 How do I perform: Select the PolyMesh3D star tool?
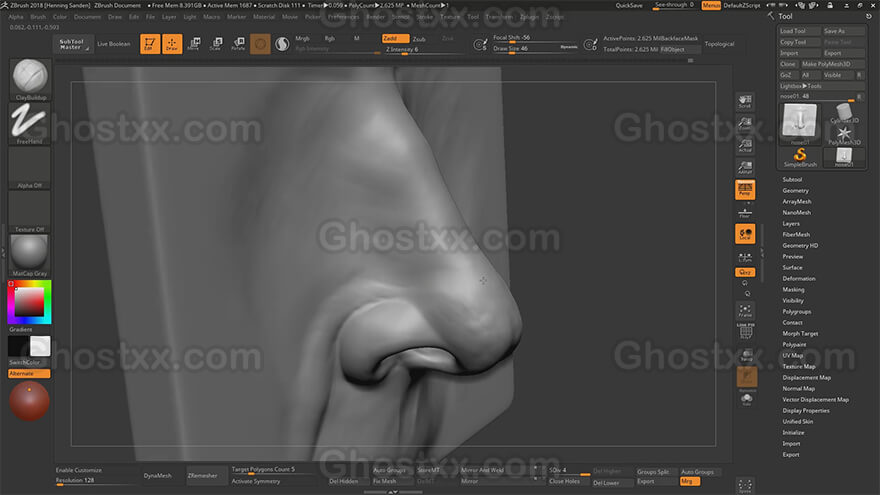click(844, 135)
